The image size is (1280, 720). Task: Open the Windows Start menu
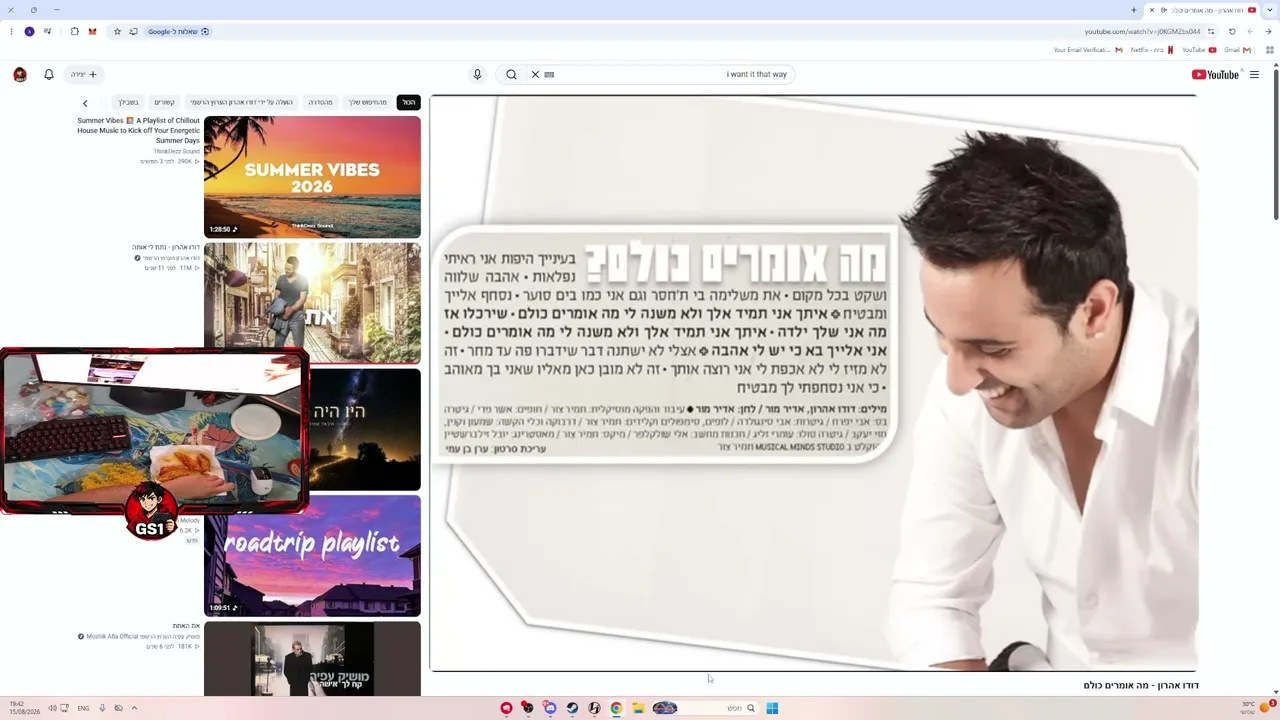tap(772, 708)
